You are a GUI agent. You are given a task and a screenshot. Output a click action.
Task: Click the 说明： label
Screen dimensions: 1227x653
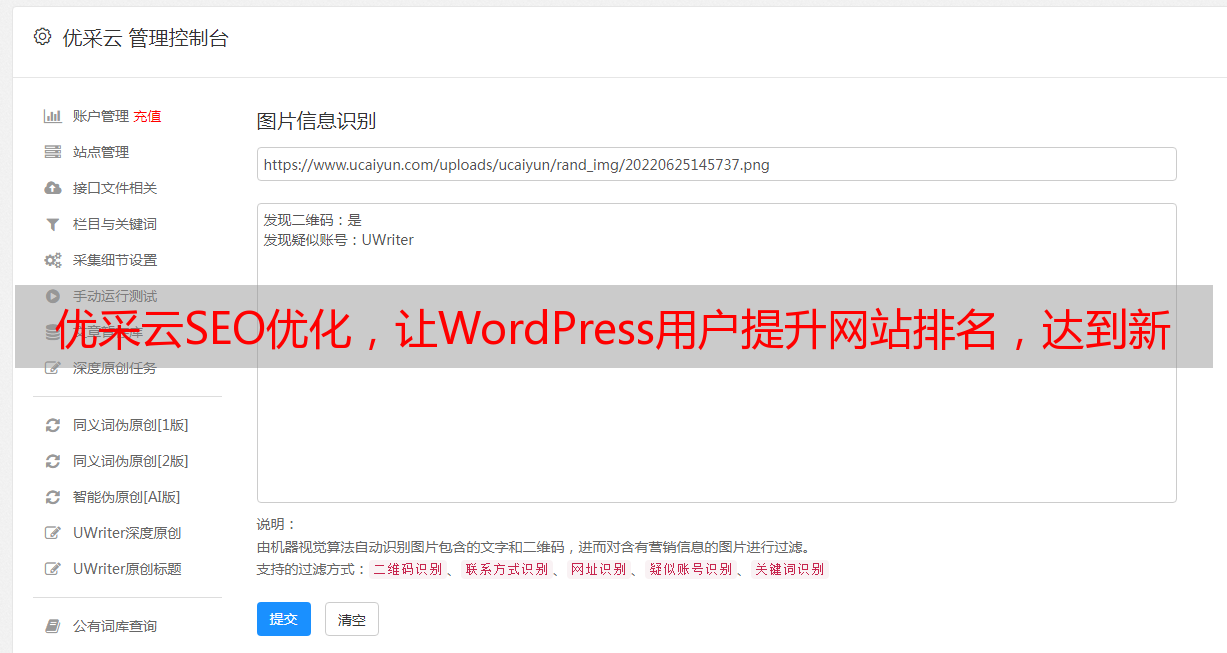coord(276,524)
